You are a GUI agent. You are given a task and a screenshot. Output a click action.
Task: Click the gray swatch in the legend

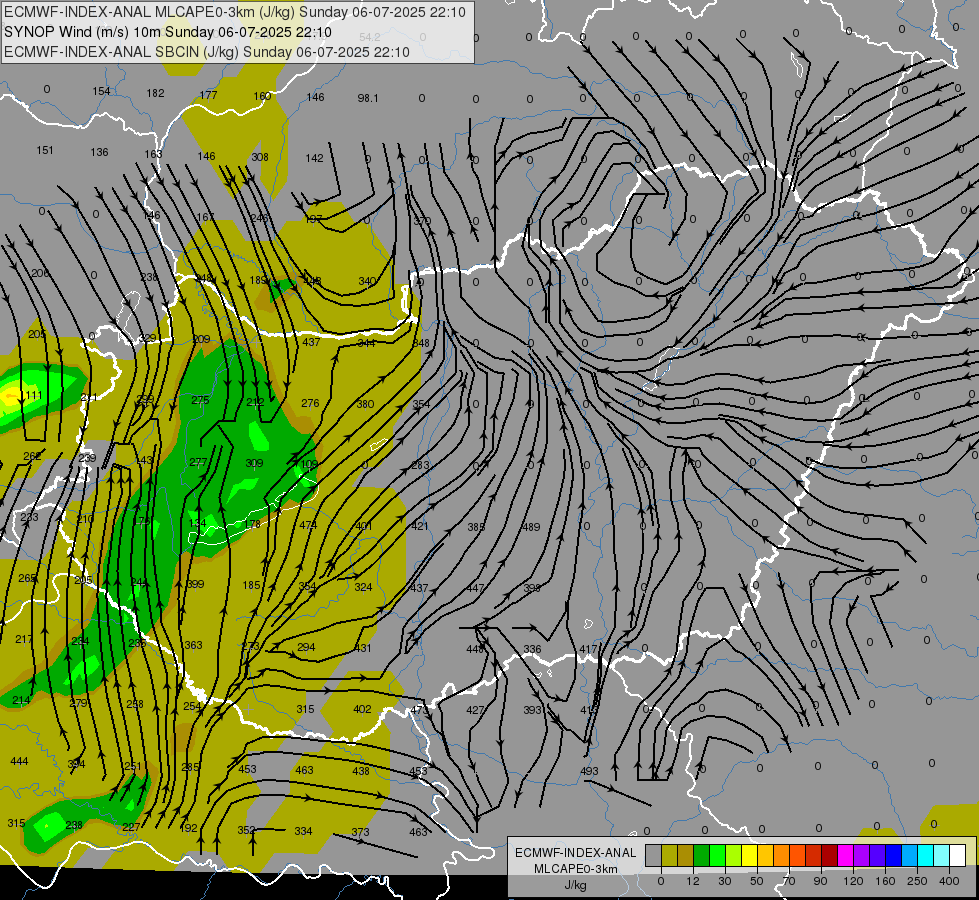pyautogui.click(x=653, y=855)
